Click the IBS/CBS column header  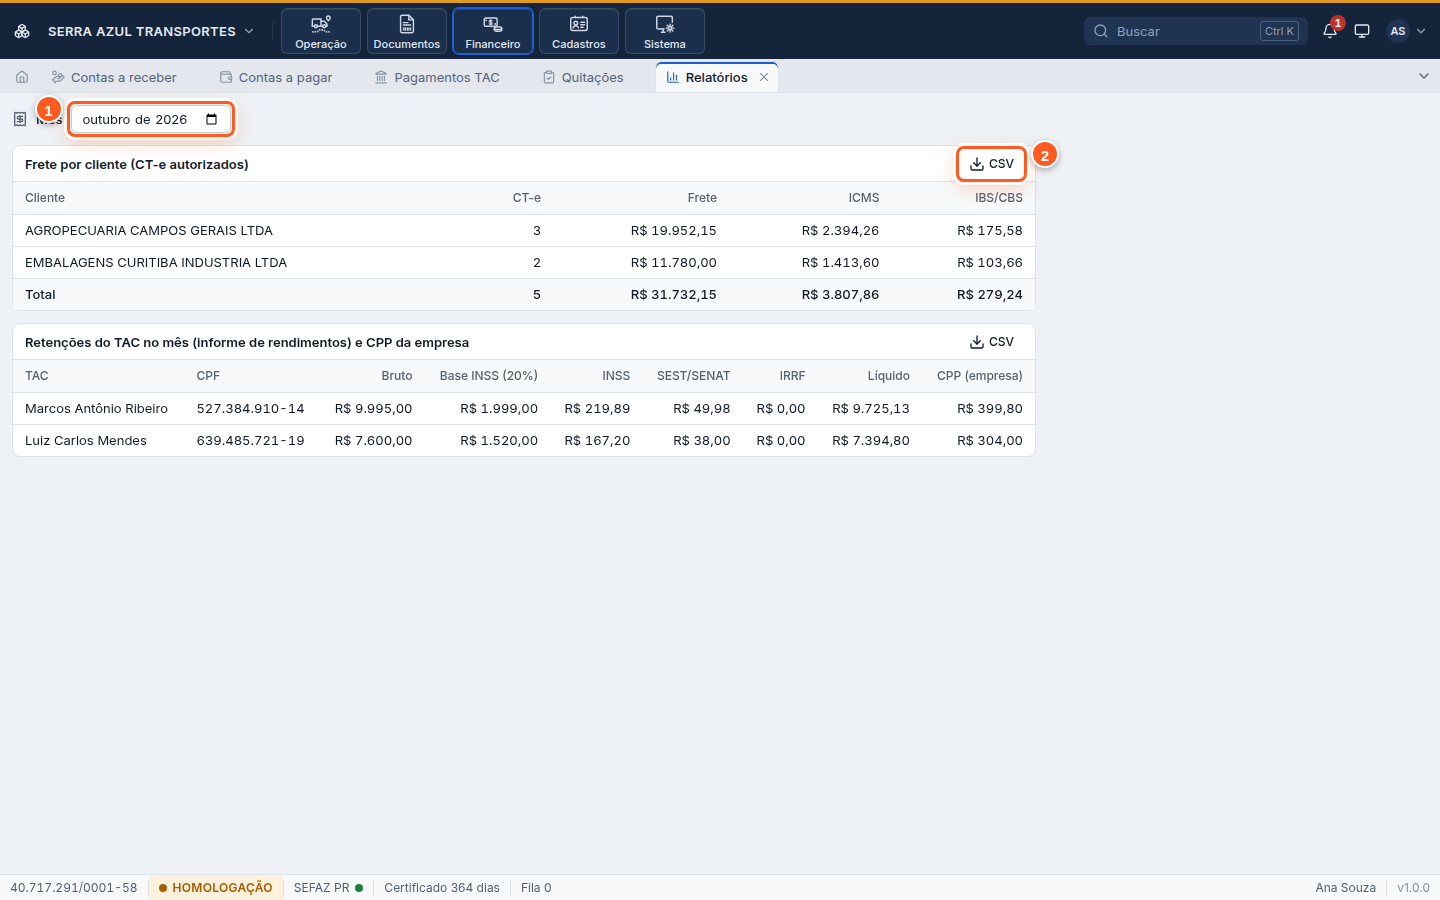click(x=999, y=198)
